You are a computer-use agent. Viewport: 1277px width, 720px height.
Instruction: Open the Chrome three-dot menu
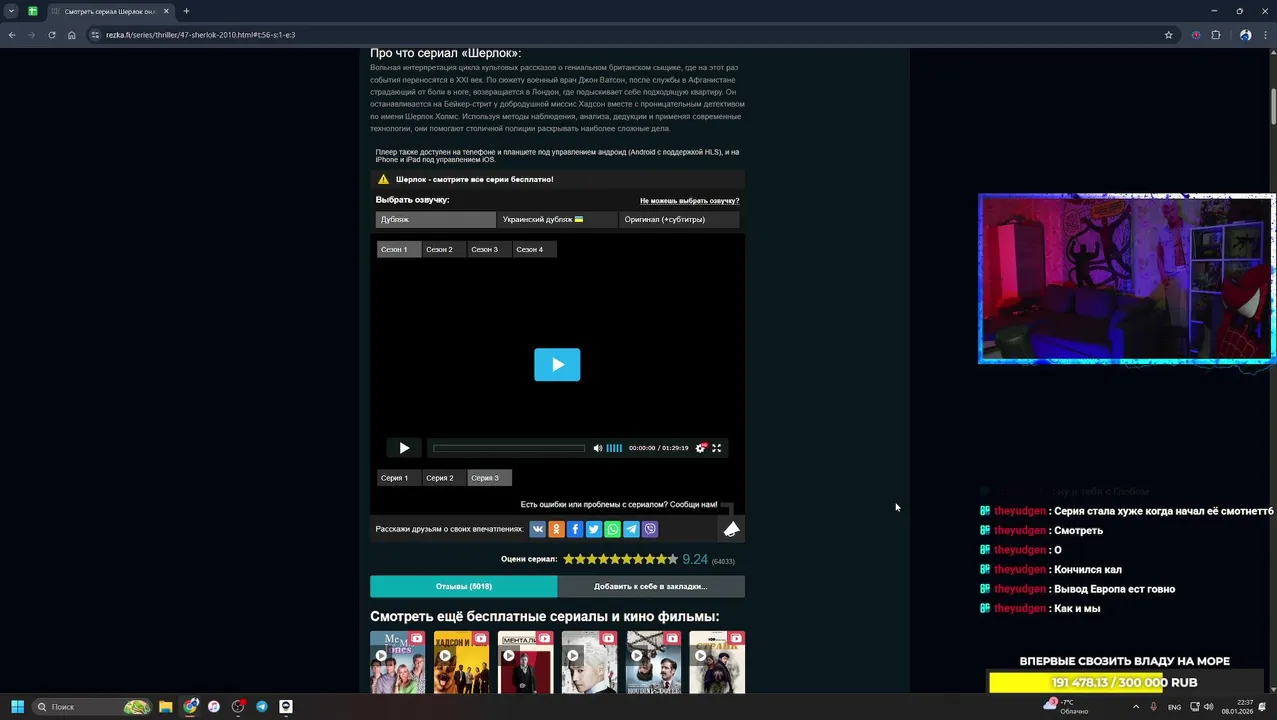(x=1265, y=35)
